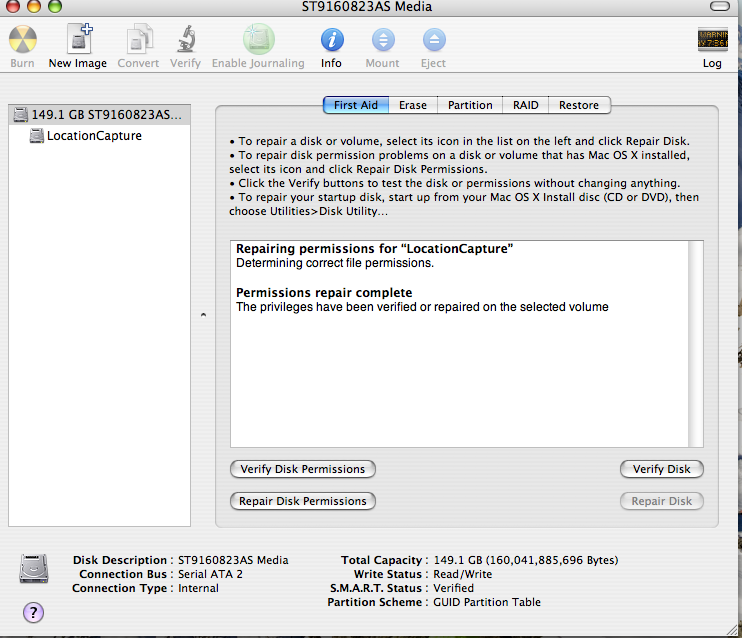Select the 149.1 GB ST9160823AS disk

click(99, 115)
